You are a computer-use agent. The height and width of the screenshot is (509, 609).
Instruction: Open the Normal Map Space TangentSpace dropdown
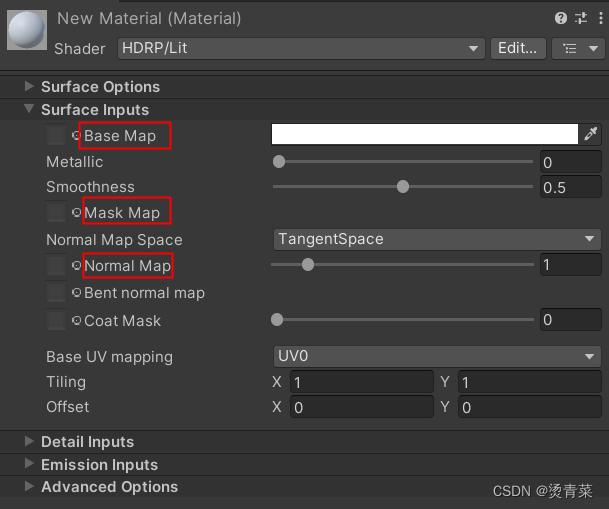click(x=437, y=239)
